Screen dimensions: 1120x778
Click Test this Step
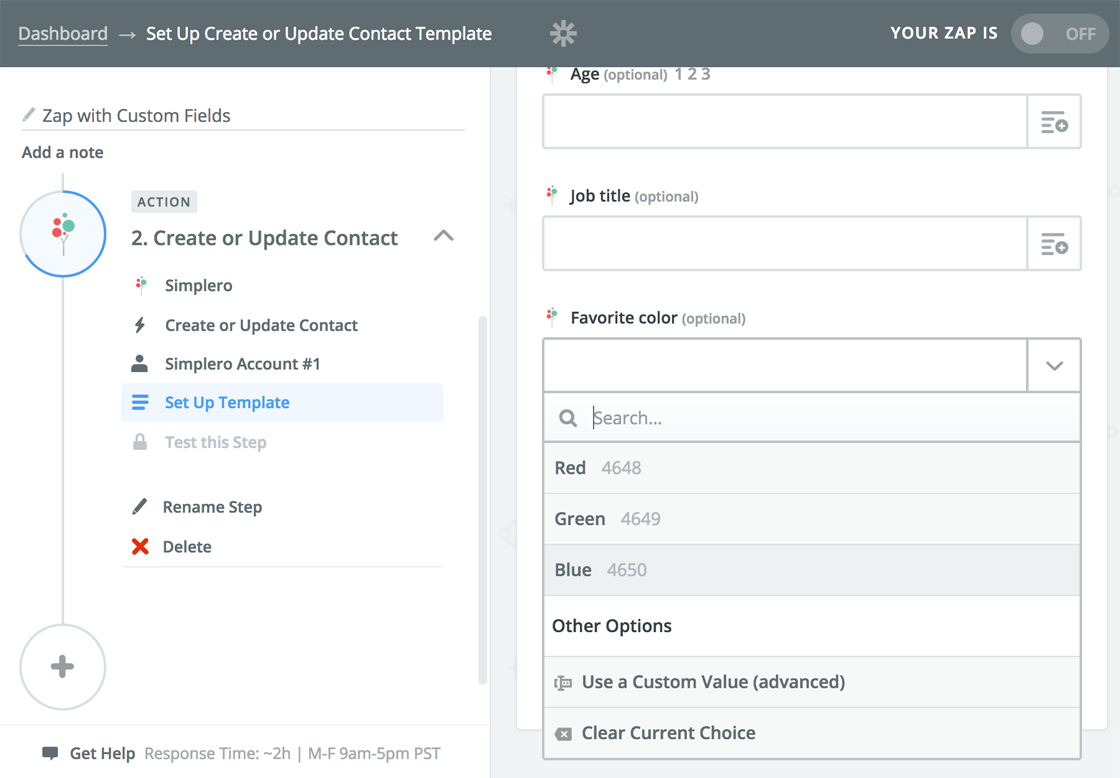point(216,442)
